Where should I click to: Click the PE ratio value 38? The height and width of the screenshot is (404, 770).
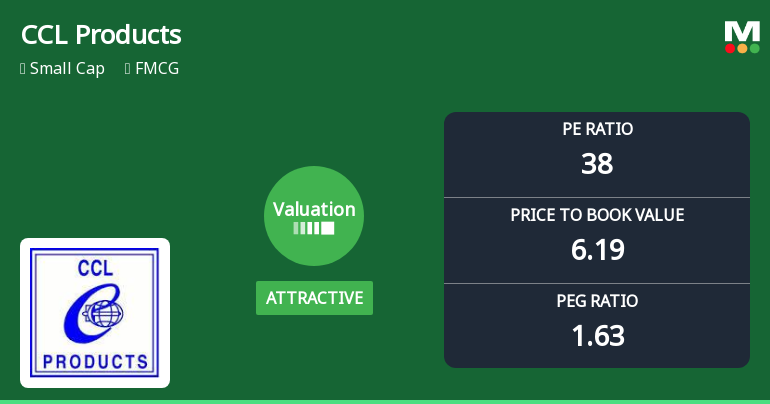click(597, 163)
